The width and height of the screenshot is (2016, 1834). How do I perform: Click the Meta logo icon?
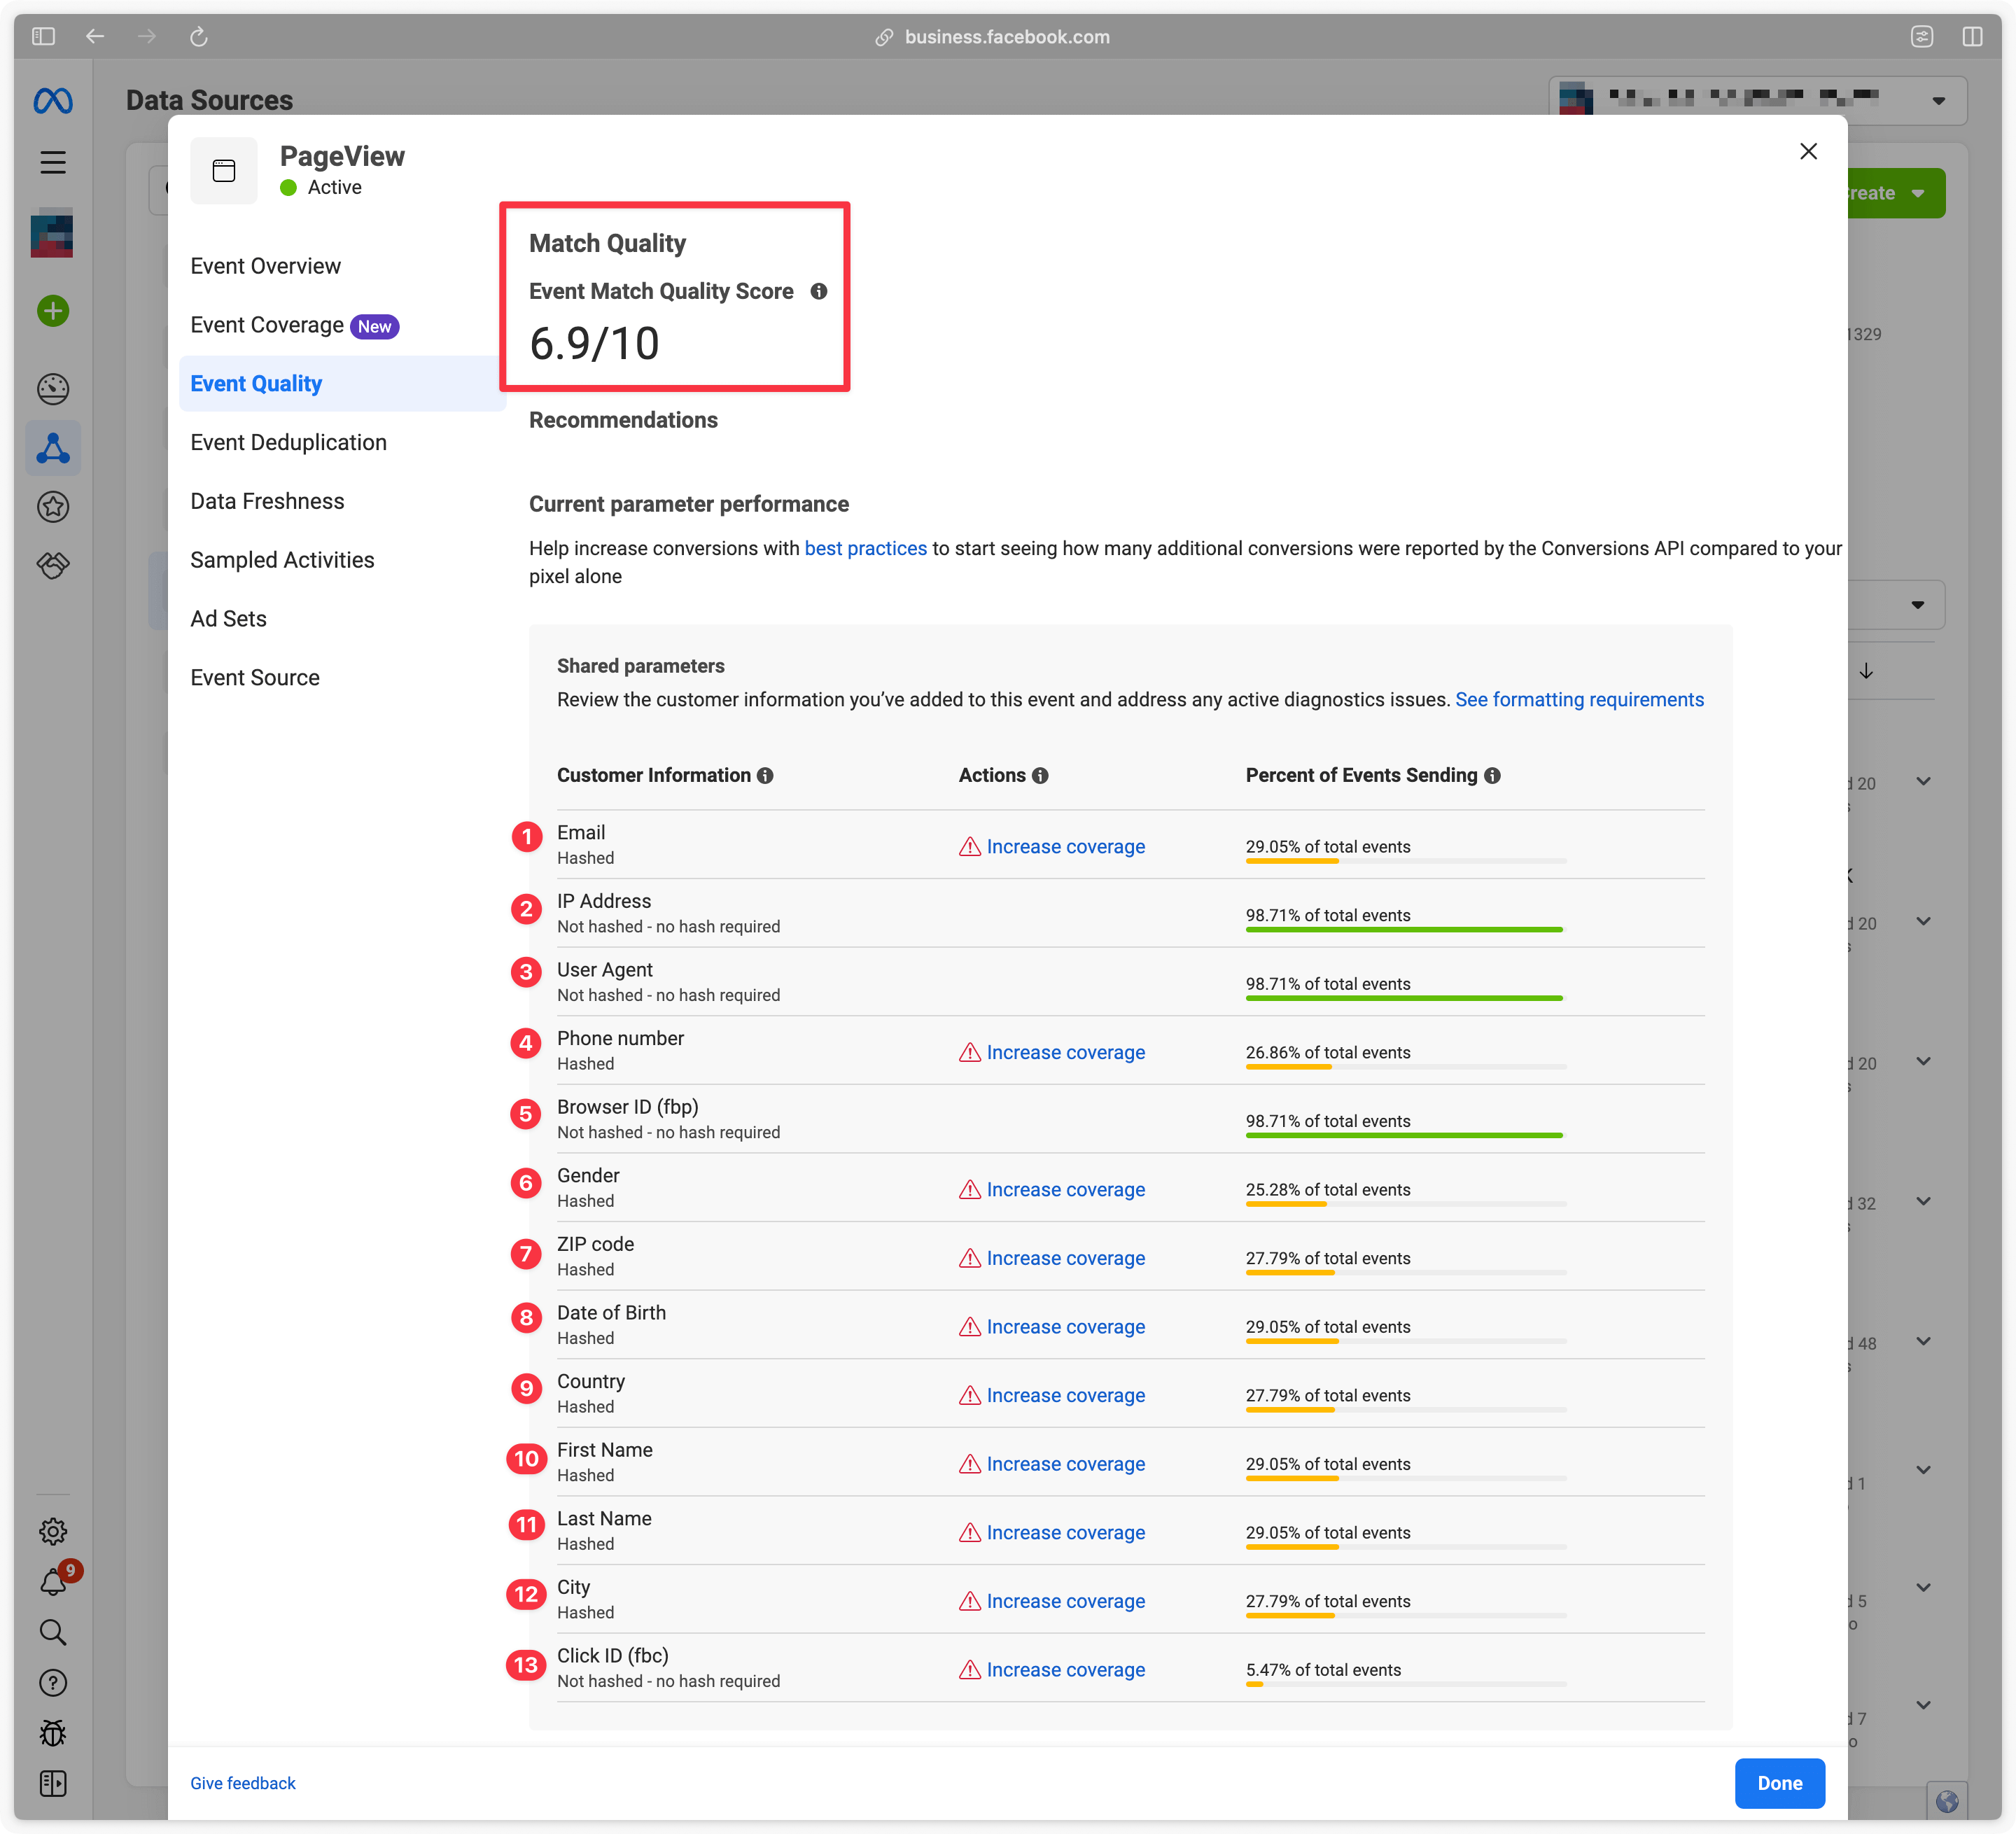53,101
